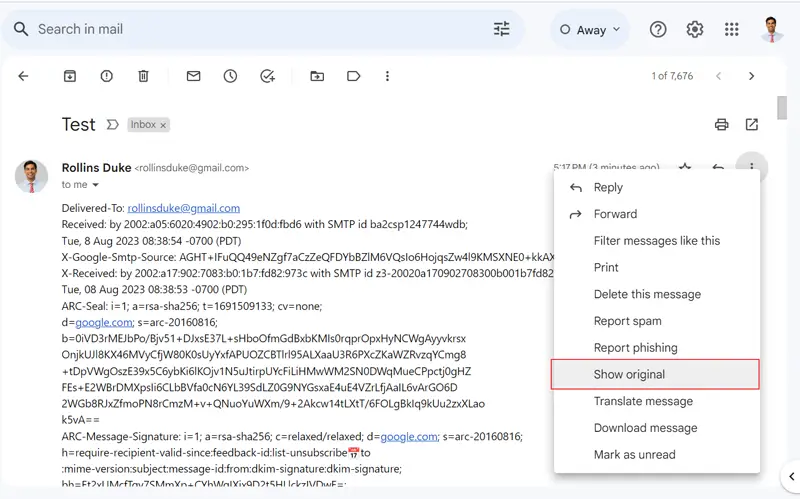The height and width of the screenshot is (499, 800).
Task: Click the Add to tasks icon
Action: pyautogui.click(x=267, y=76)
